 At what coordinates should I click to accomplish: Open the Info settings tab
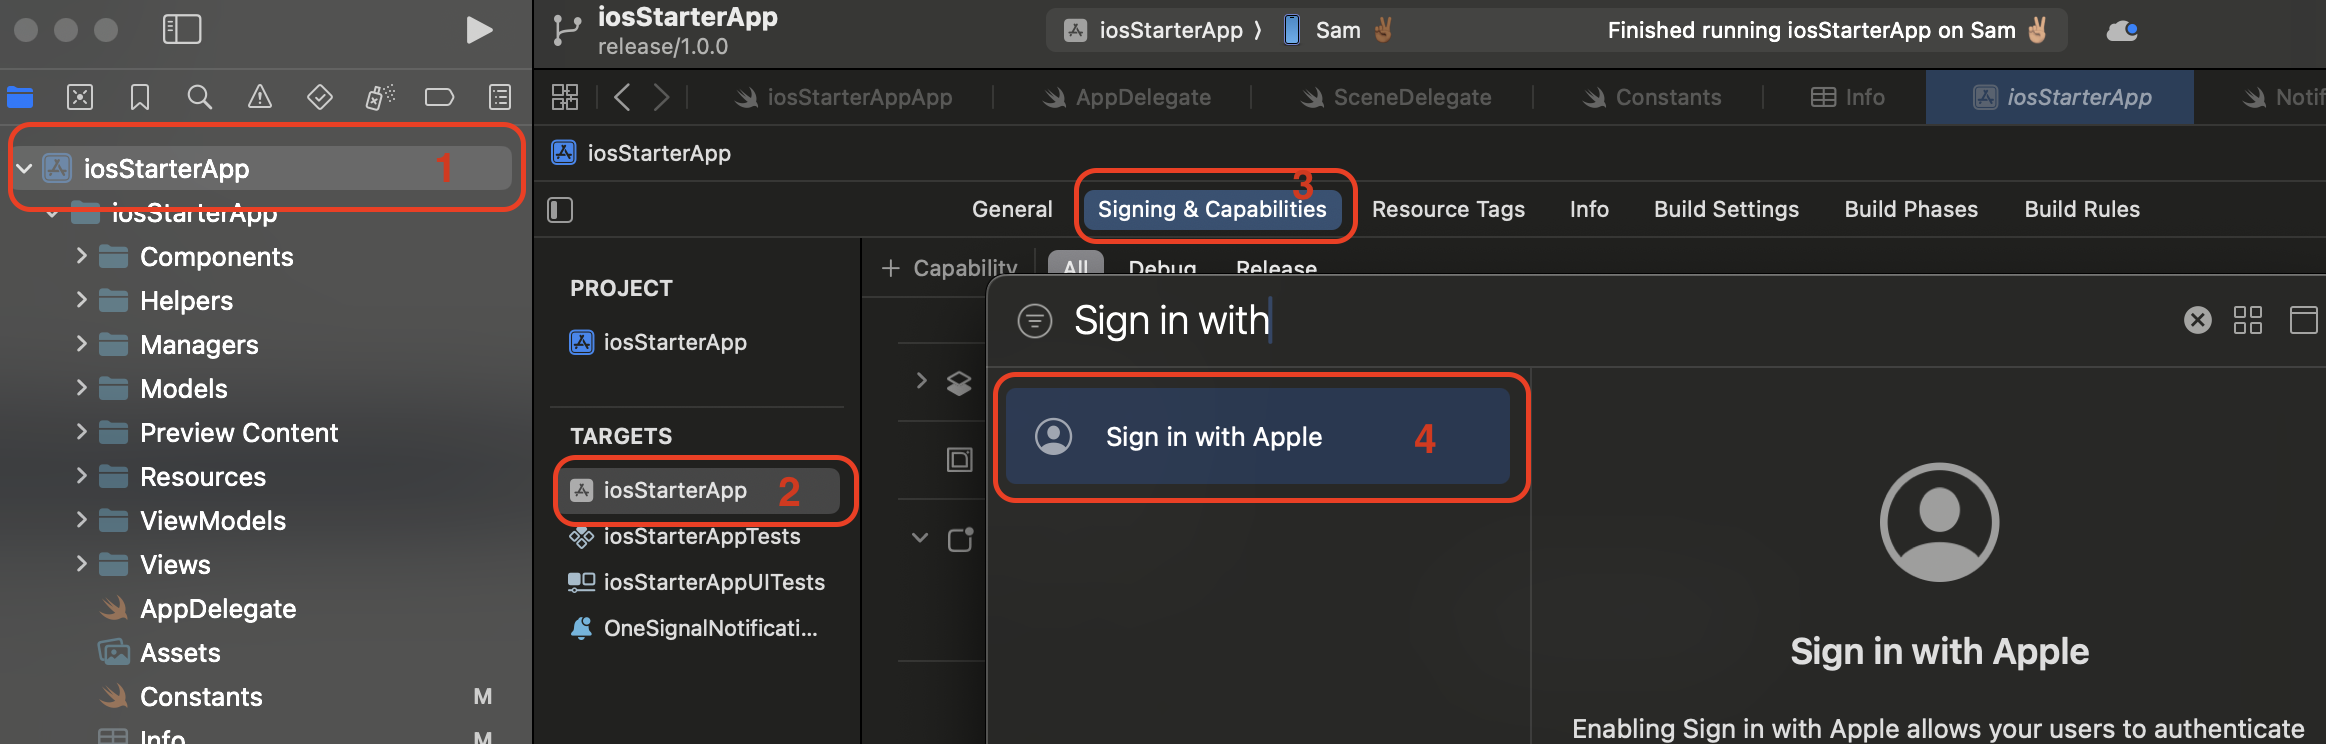[x=1589, y=209]
